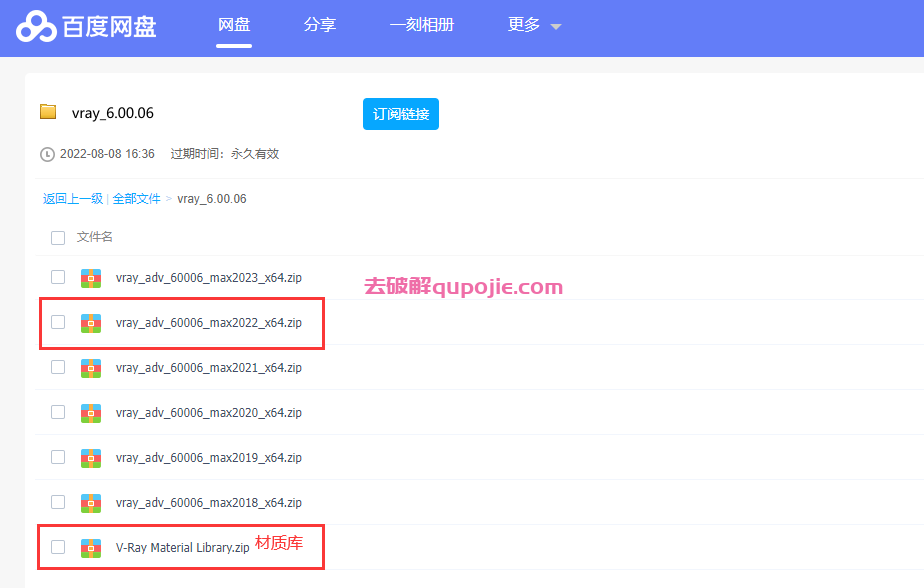Click zip icon of vray_adv_60006_max2023_x64.zip

coord(91,278)
